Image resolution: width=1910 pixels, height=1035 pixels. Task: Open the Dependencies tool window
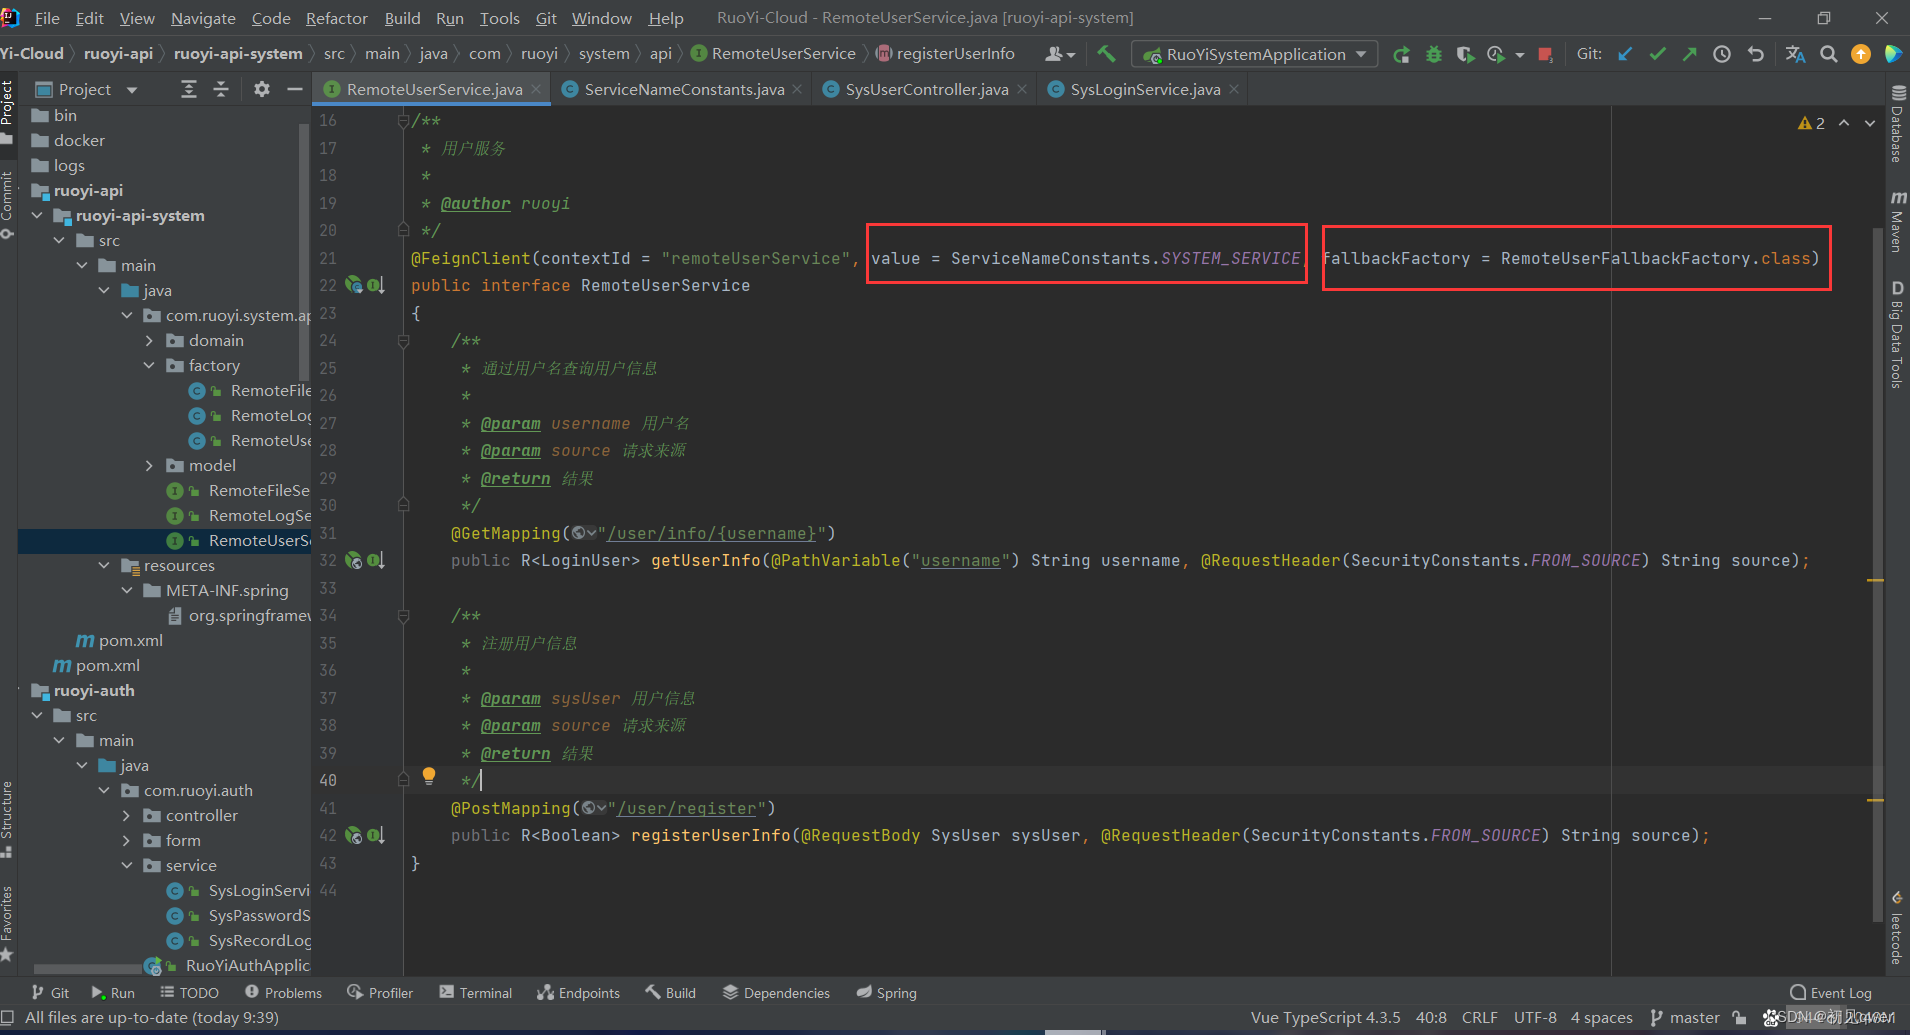776,992
